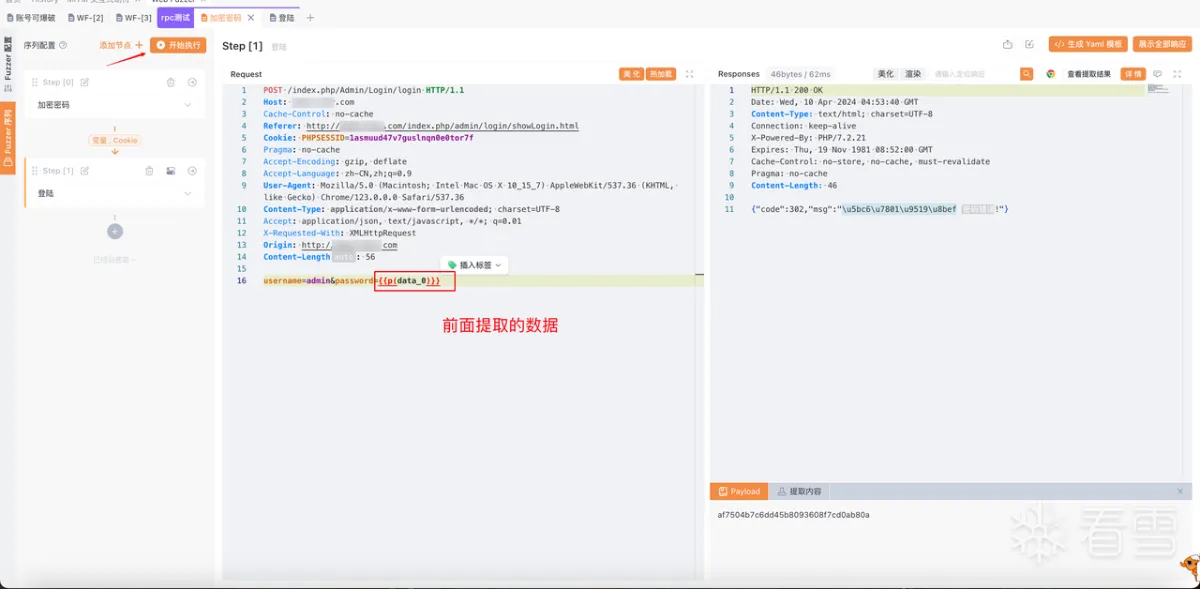Open Step [1] card view icon
The width and height of the screenshot is (1200, 589).
pos(171,171)
